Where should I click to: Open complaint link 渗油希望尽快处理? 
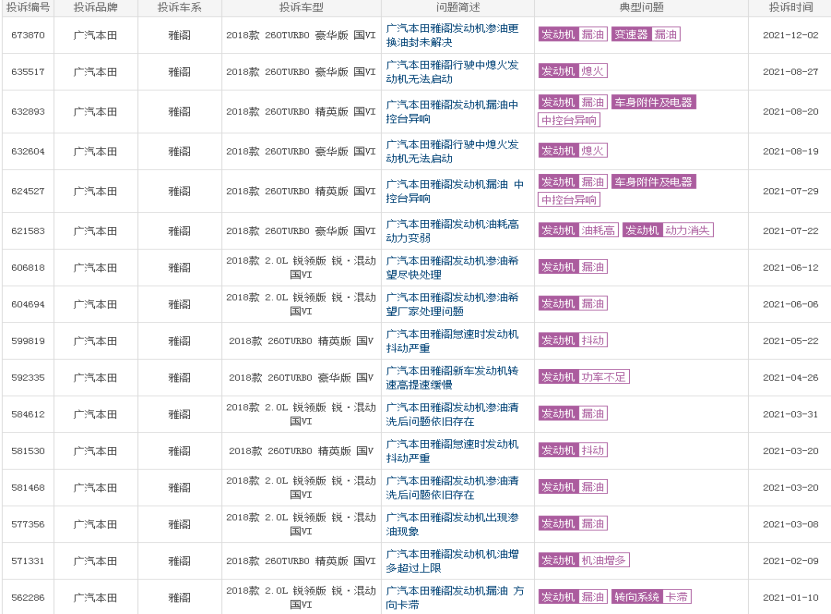point(452,268)
